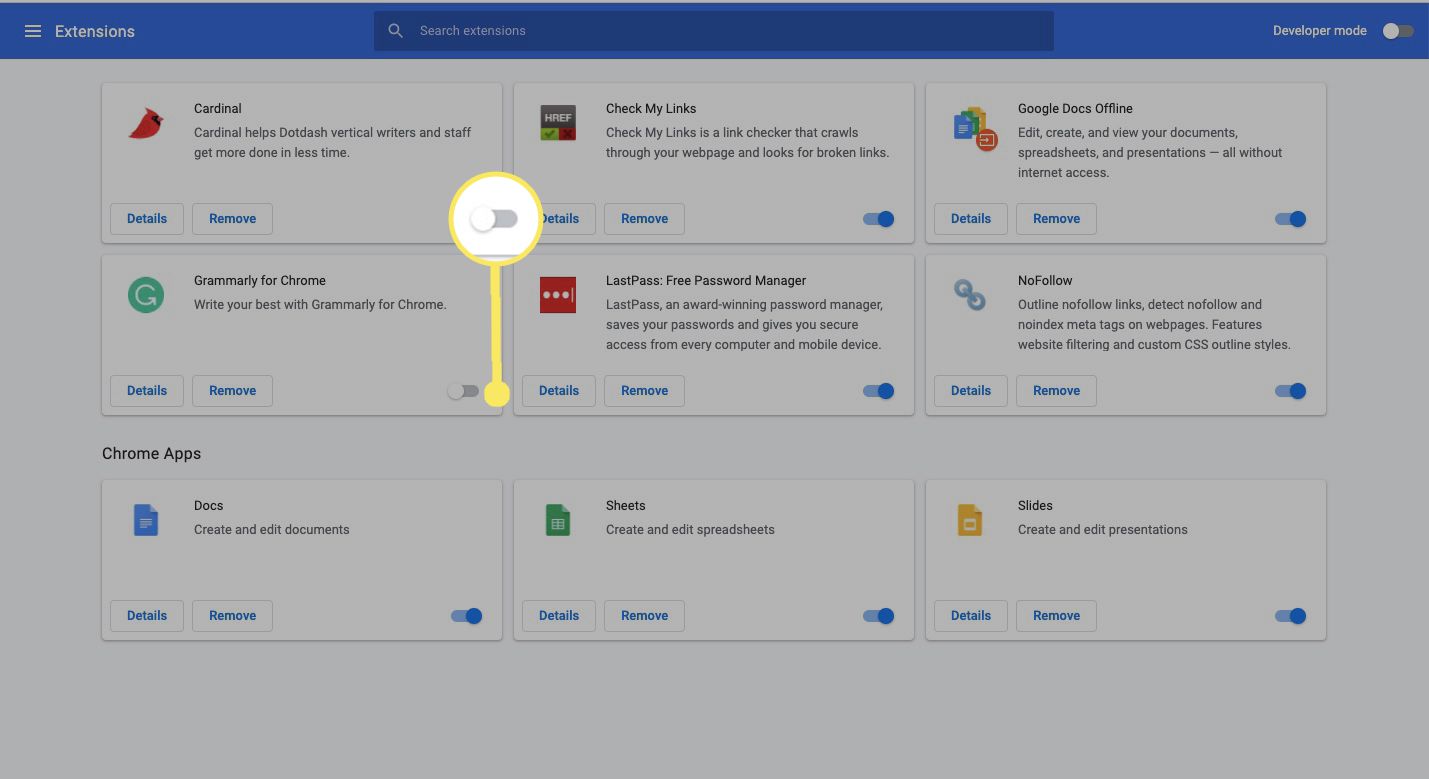Click the red LastPass icon

(558, 295)
